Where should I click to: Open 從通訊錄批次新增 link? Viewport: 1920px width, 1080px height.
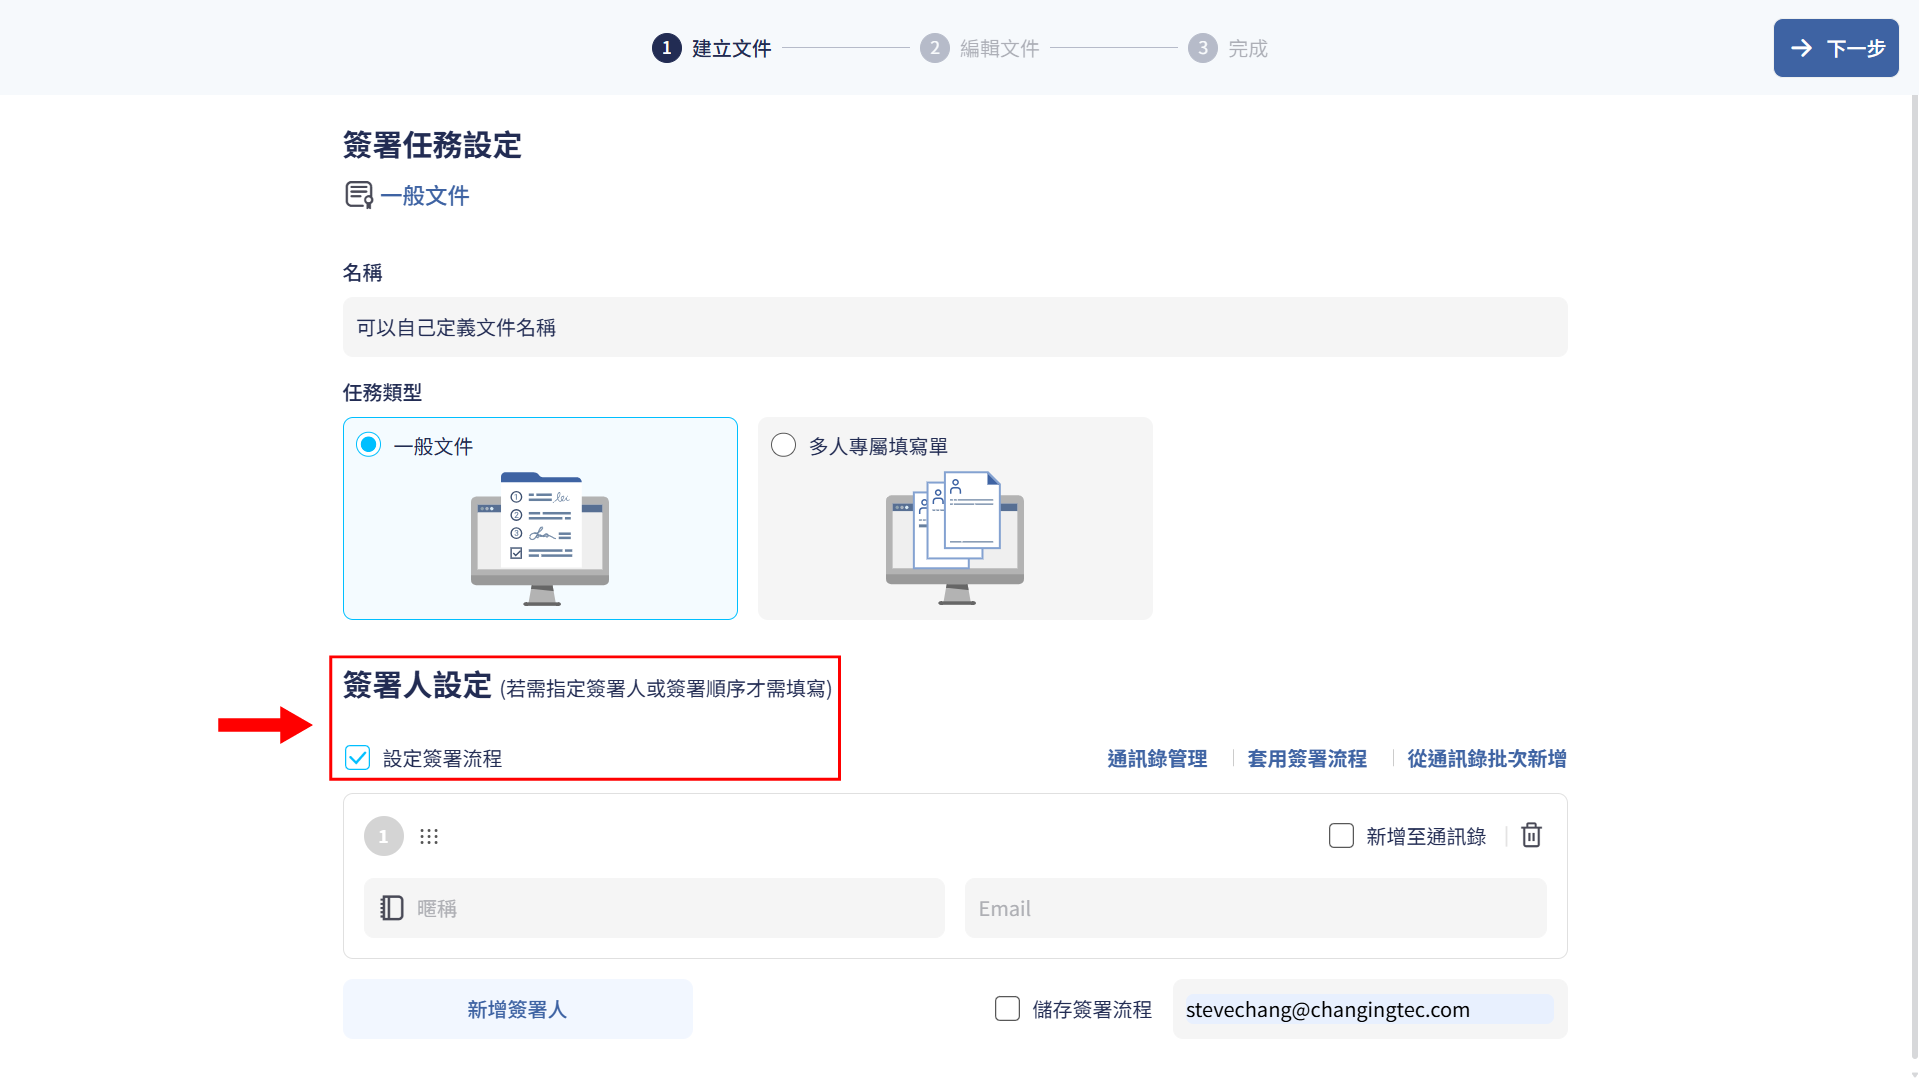(x=1487, y=759)
